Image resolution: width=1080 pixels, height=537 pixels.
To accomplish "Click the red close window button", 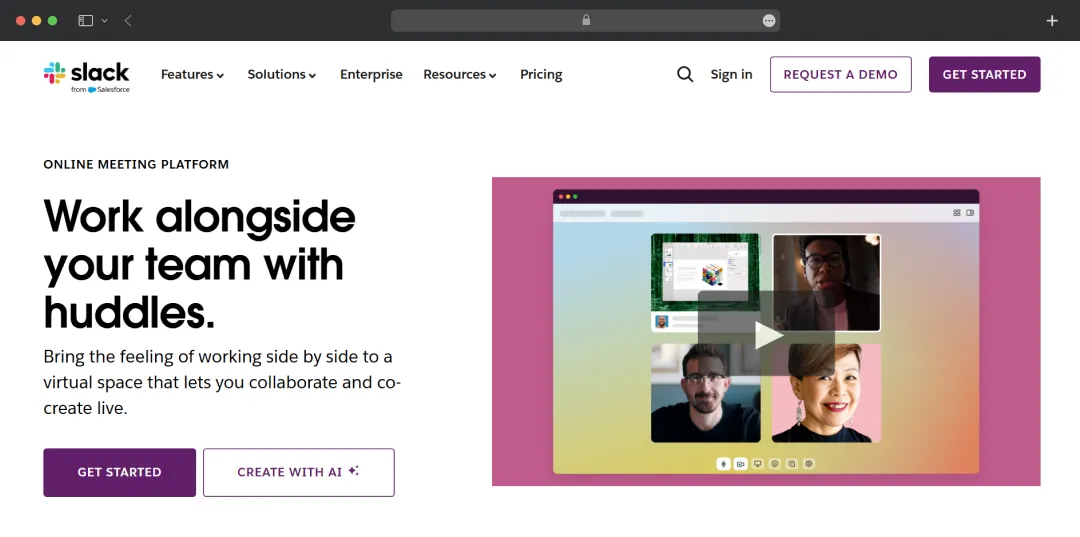I will pyautogui.click(x=21, y=21).
